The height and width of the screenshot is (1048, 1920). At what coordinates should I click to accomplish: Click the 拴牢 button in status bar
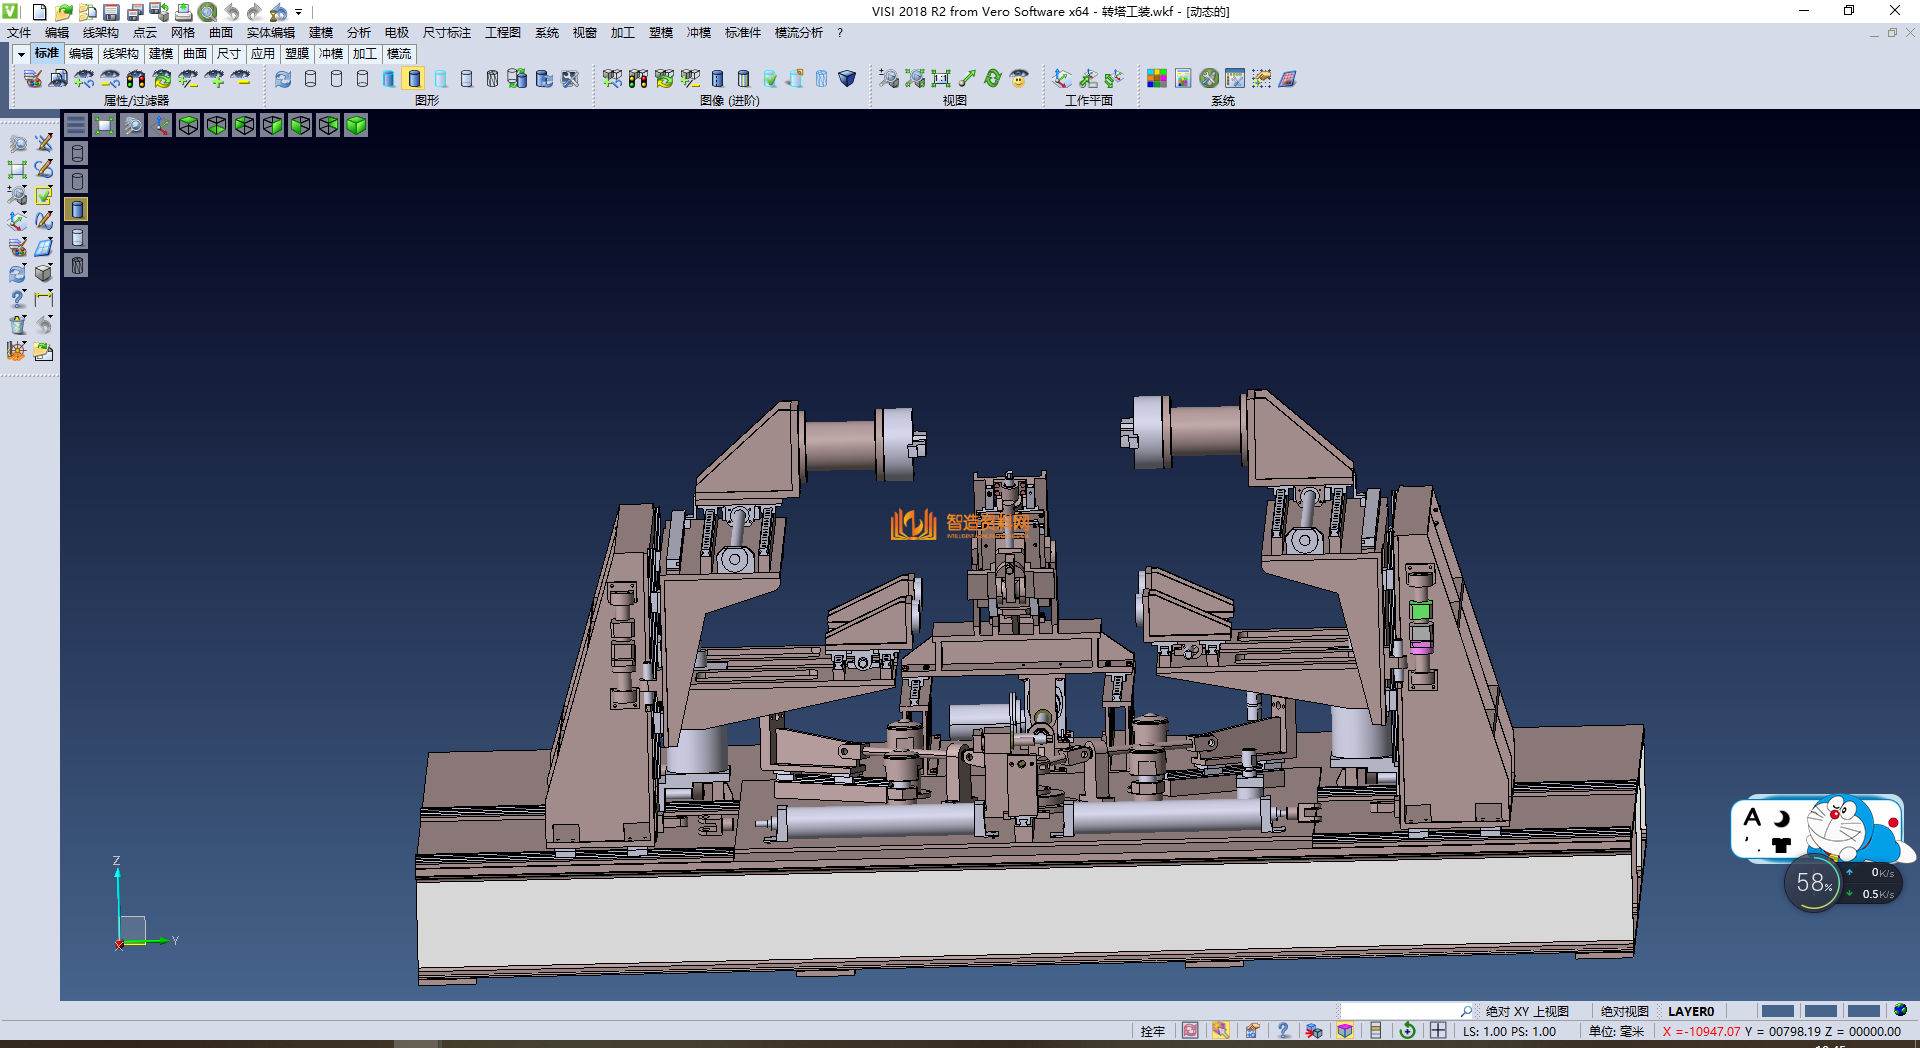click(x=1152, y=1031)
